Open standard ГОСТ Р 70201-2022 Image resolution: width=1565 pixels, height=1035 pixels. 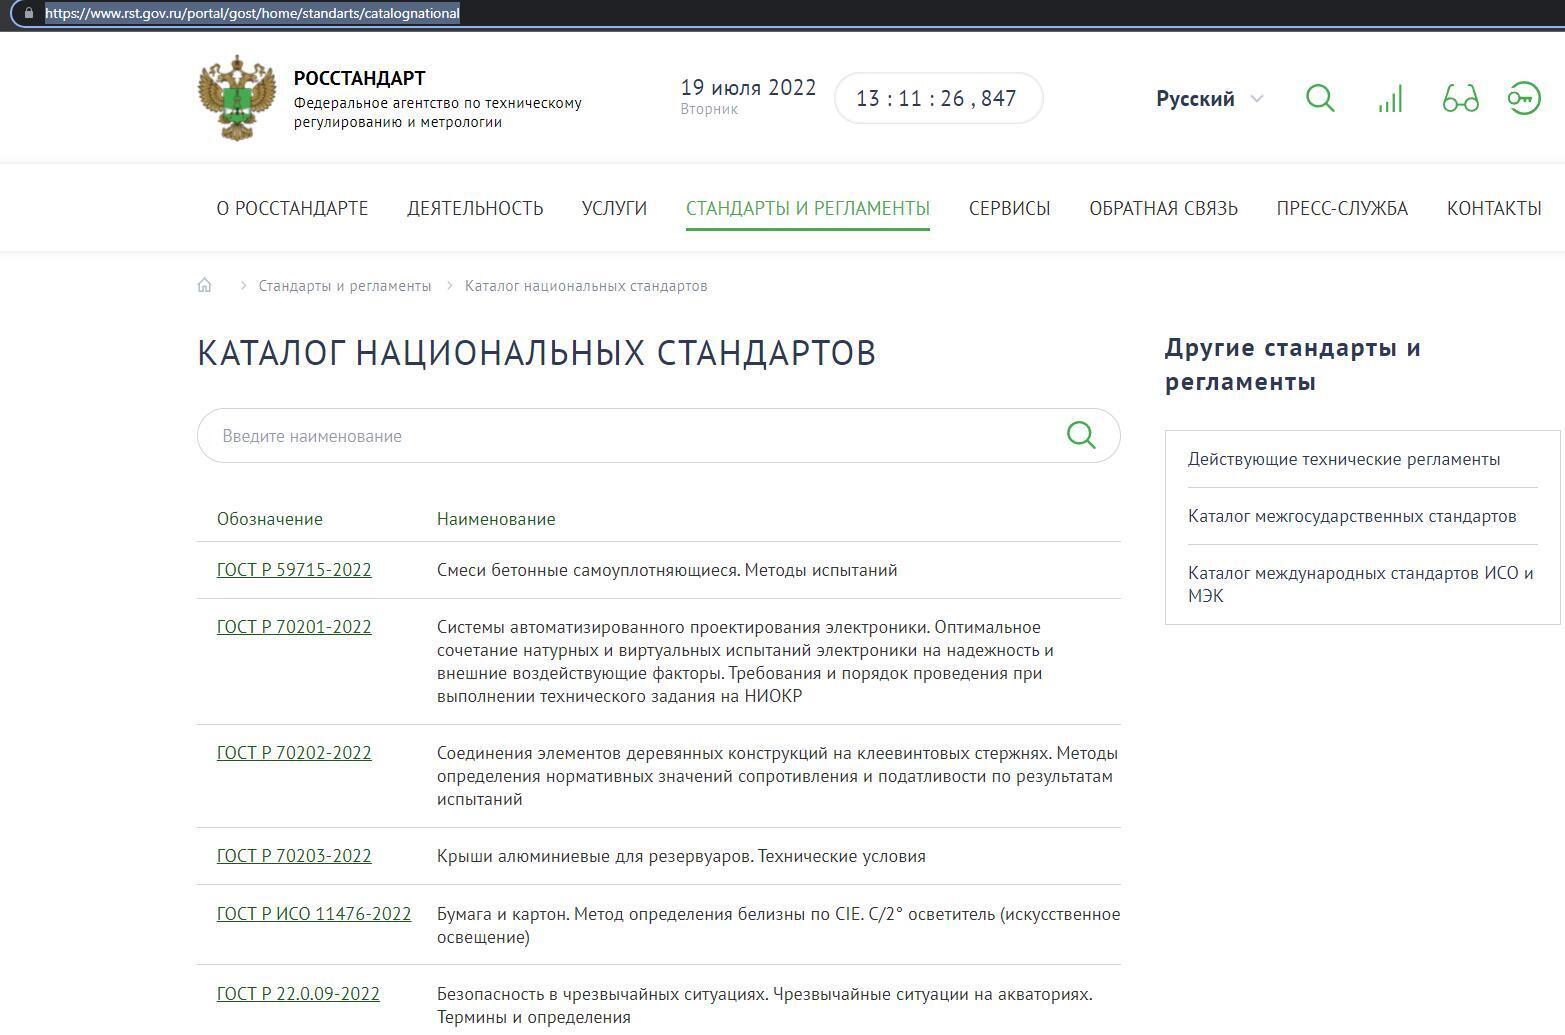pos(294,627)
